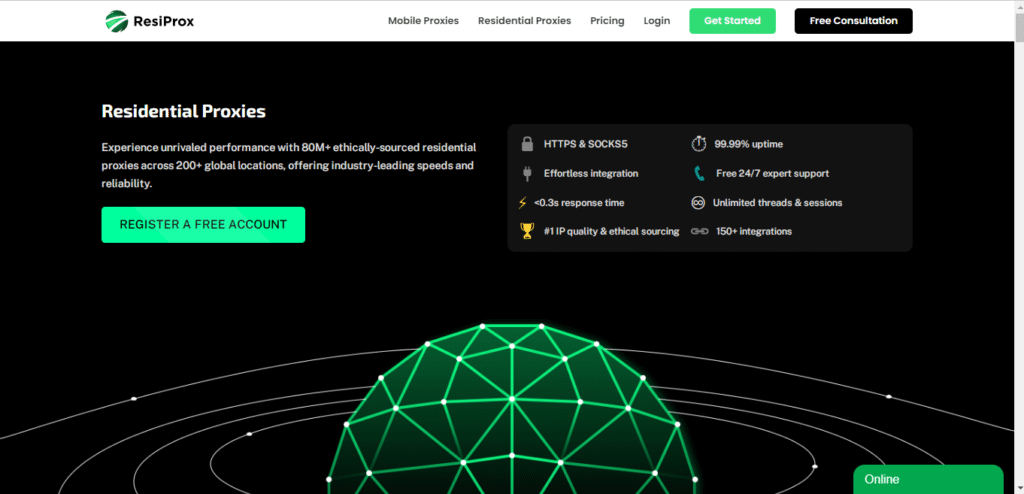Open the Login page
This screenshot has width=1024, height=494.
pyautogui.click(x=656, y=21)
